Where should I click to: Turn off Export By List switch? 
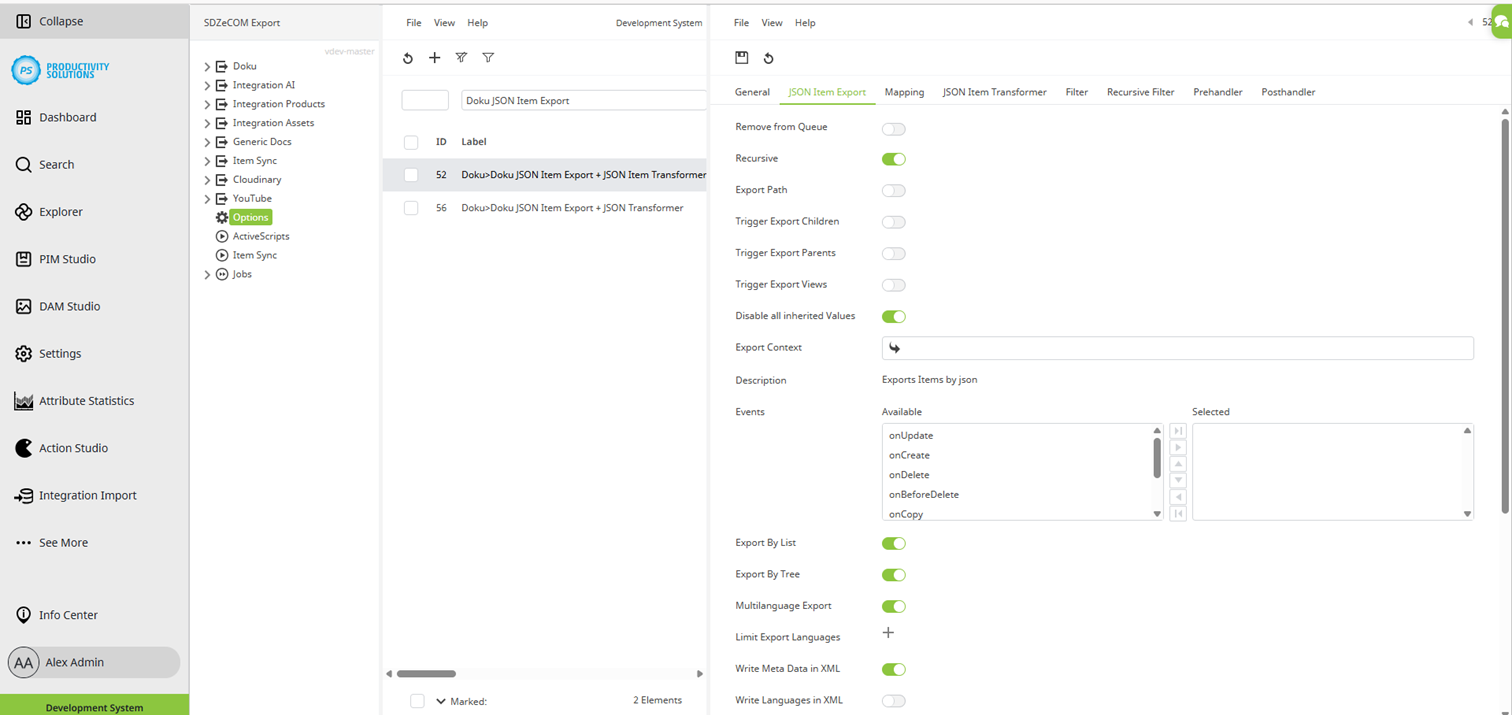(x=893, y=543)
